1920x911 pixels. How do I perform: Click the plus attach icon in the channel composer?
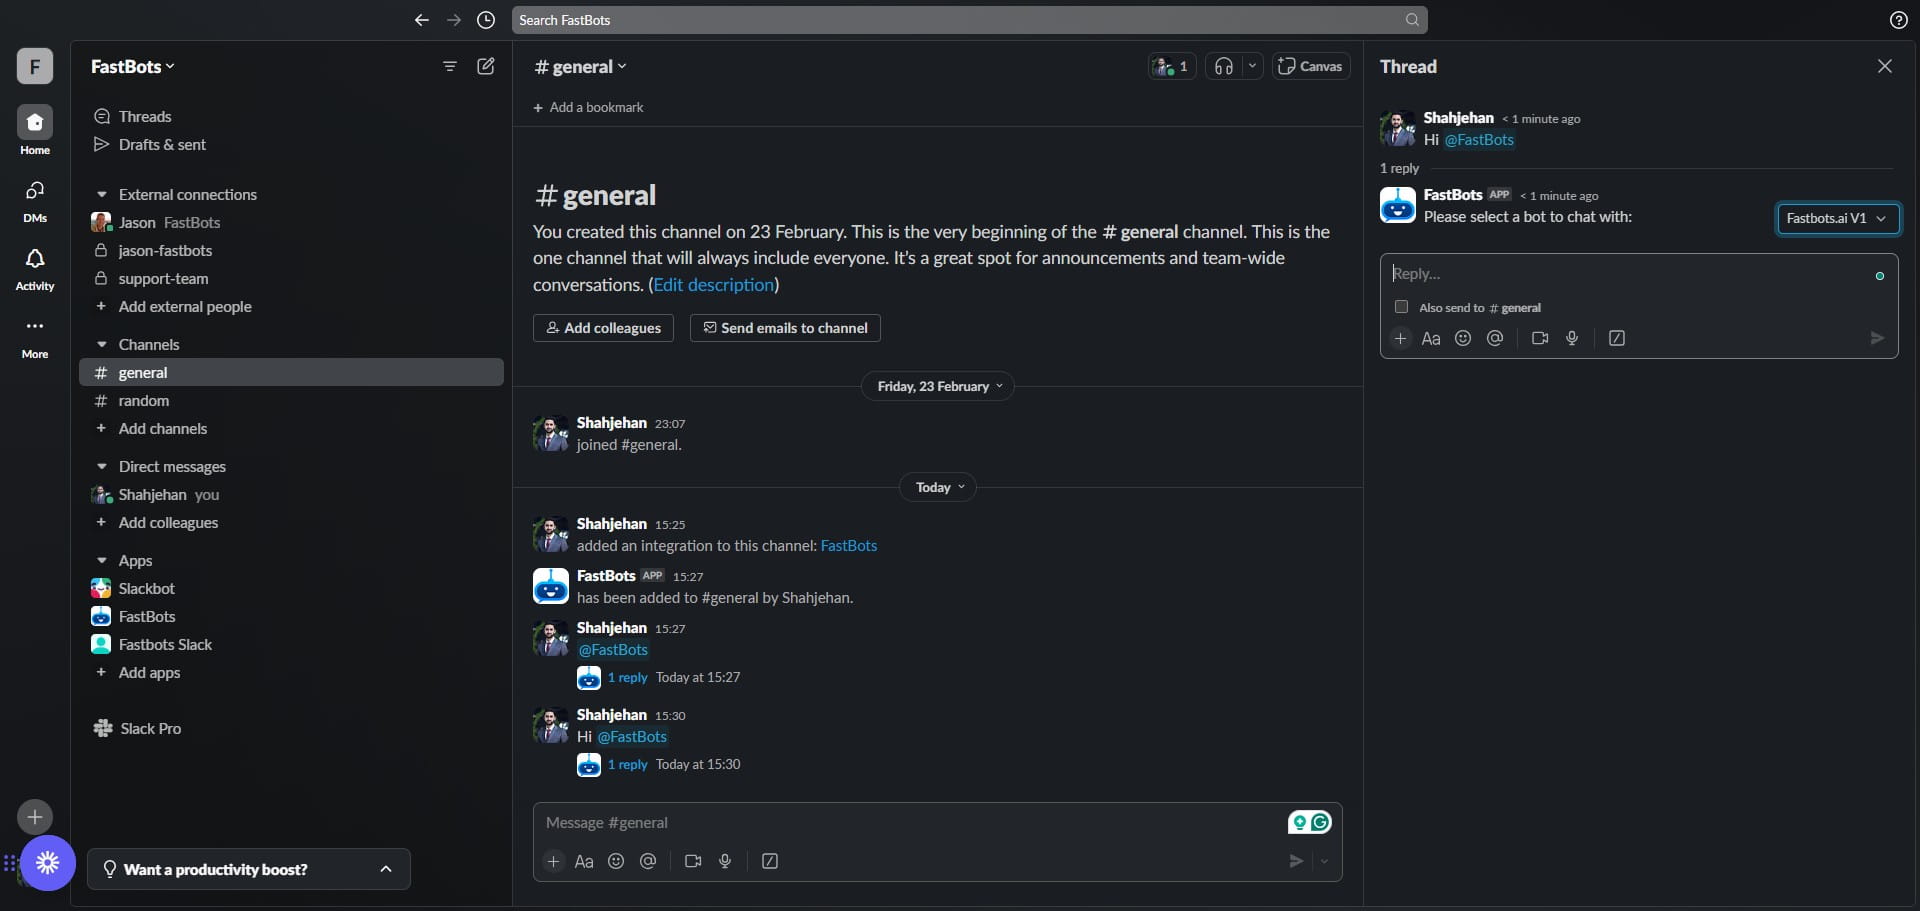[553, 861]
